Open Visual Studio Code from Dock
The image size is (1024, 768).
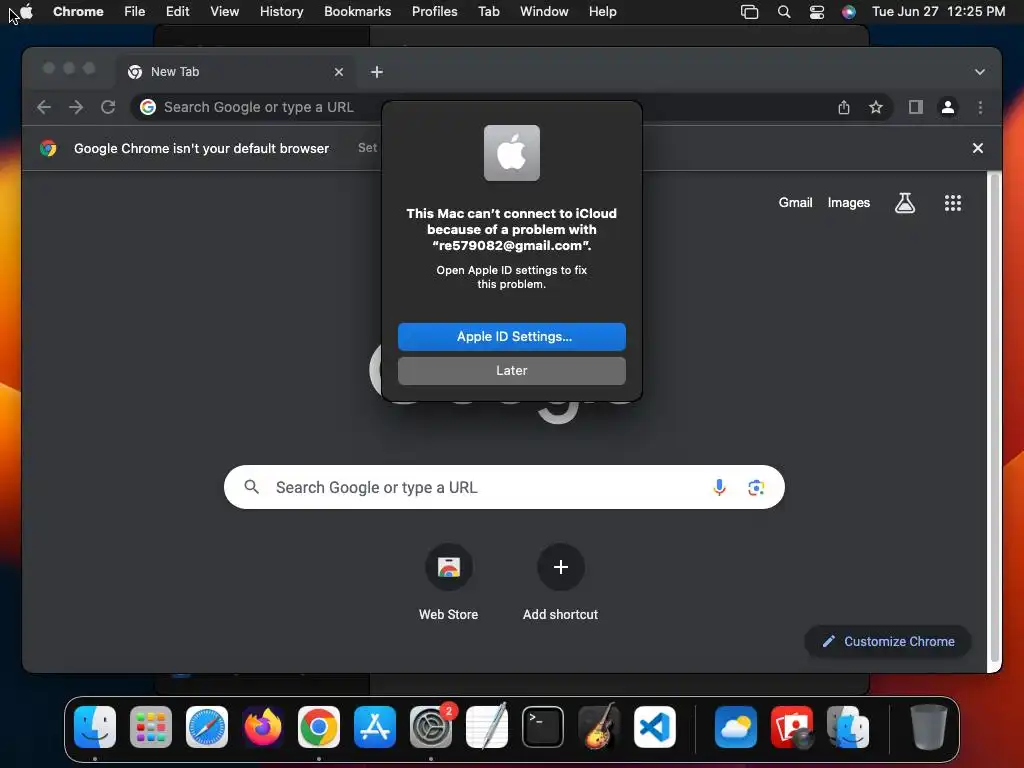coord(654,727)
